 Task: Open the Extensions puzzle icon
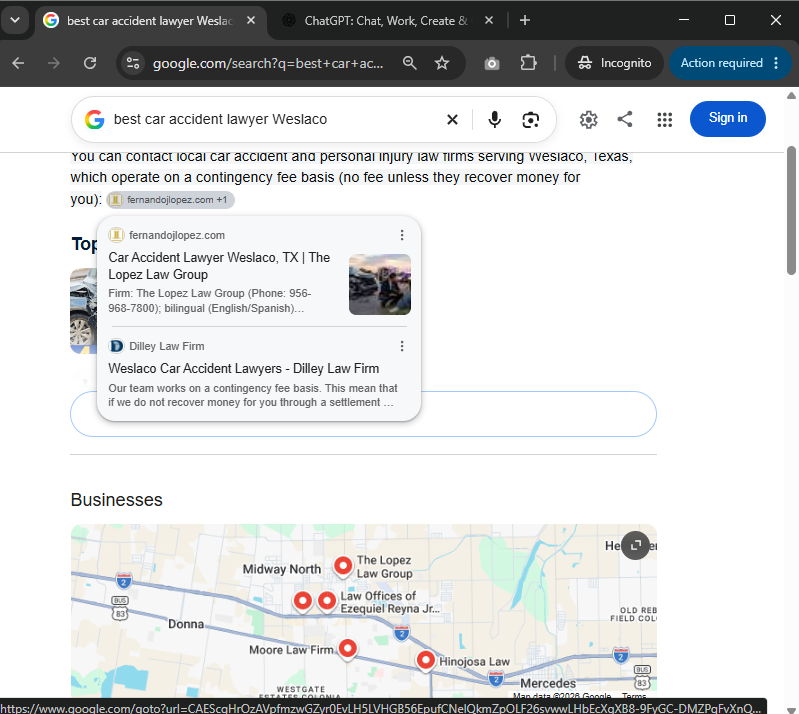click(x=528, y=63)
